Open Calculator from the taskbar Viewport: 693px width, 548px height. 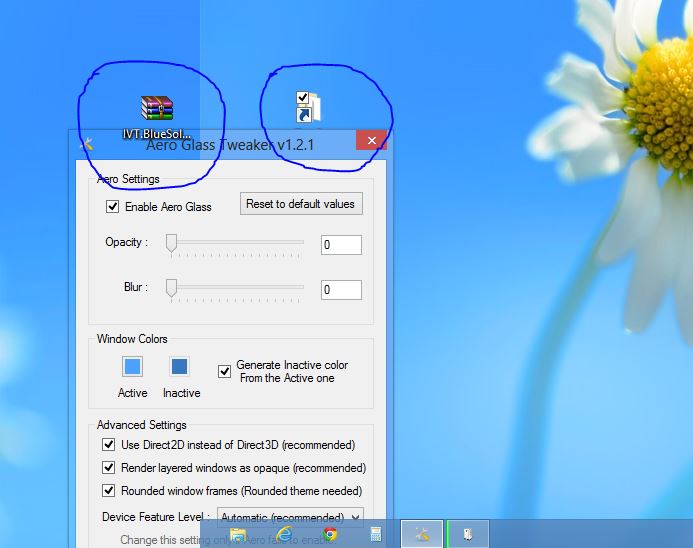[x=376, y=534]
